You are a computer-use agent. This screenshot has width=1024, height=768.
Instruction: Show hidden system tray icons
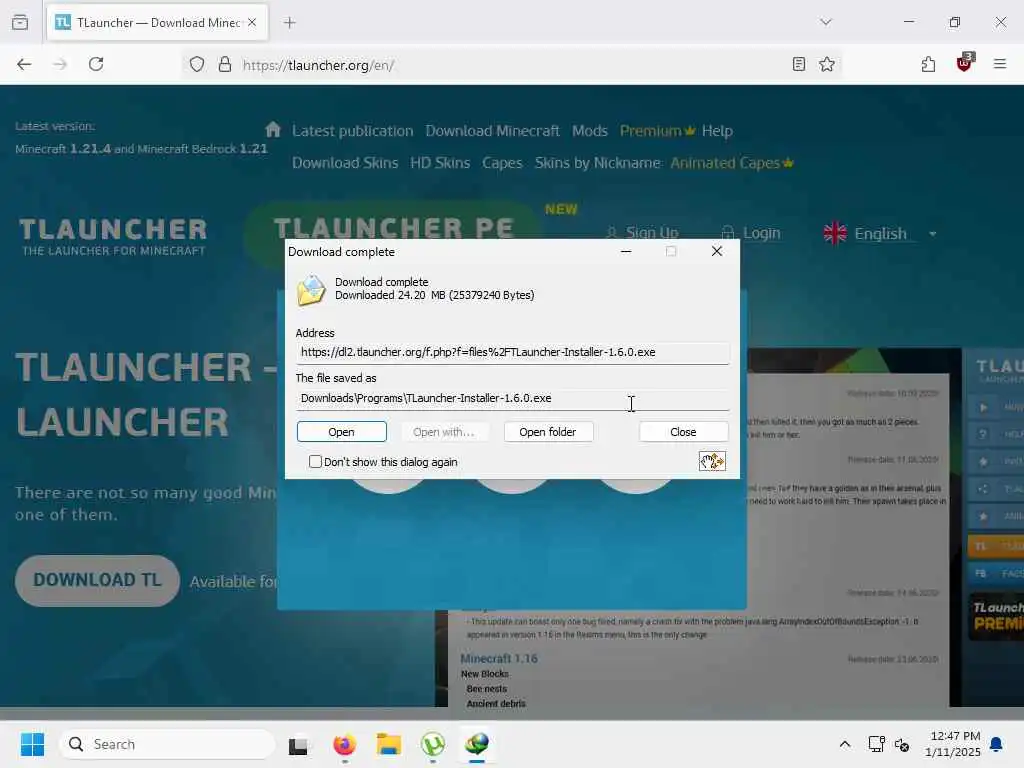[844, 744]
